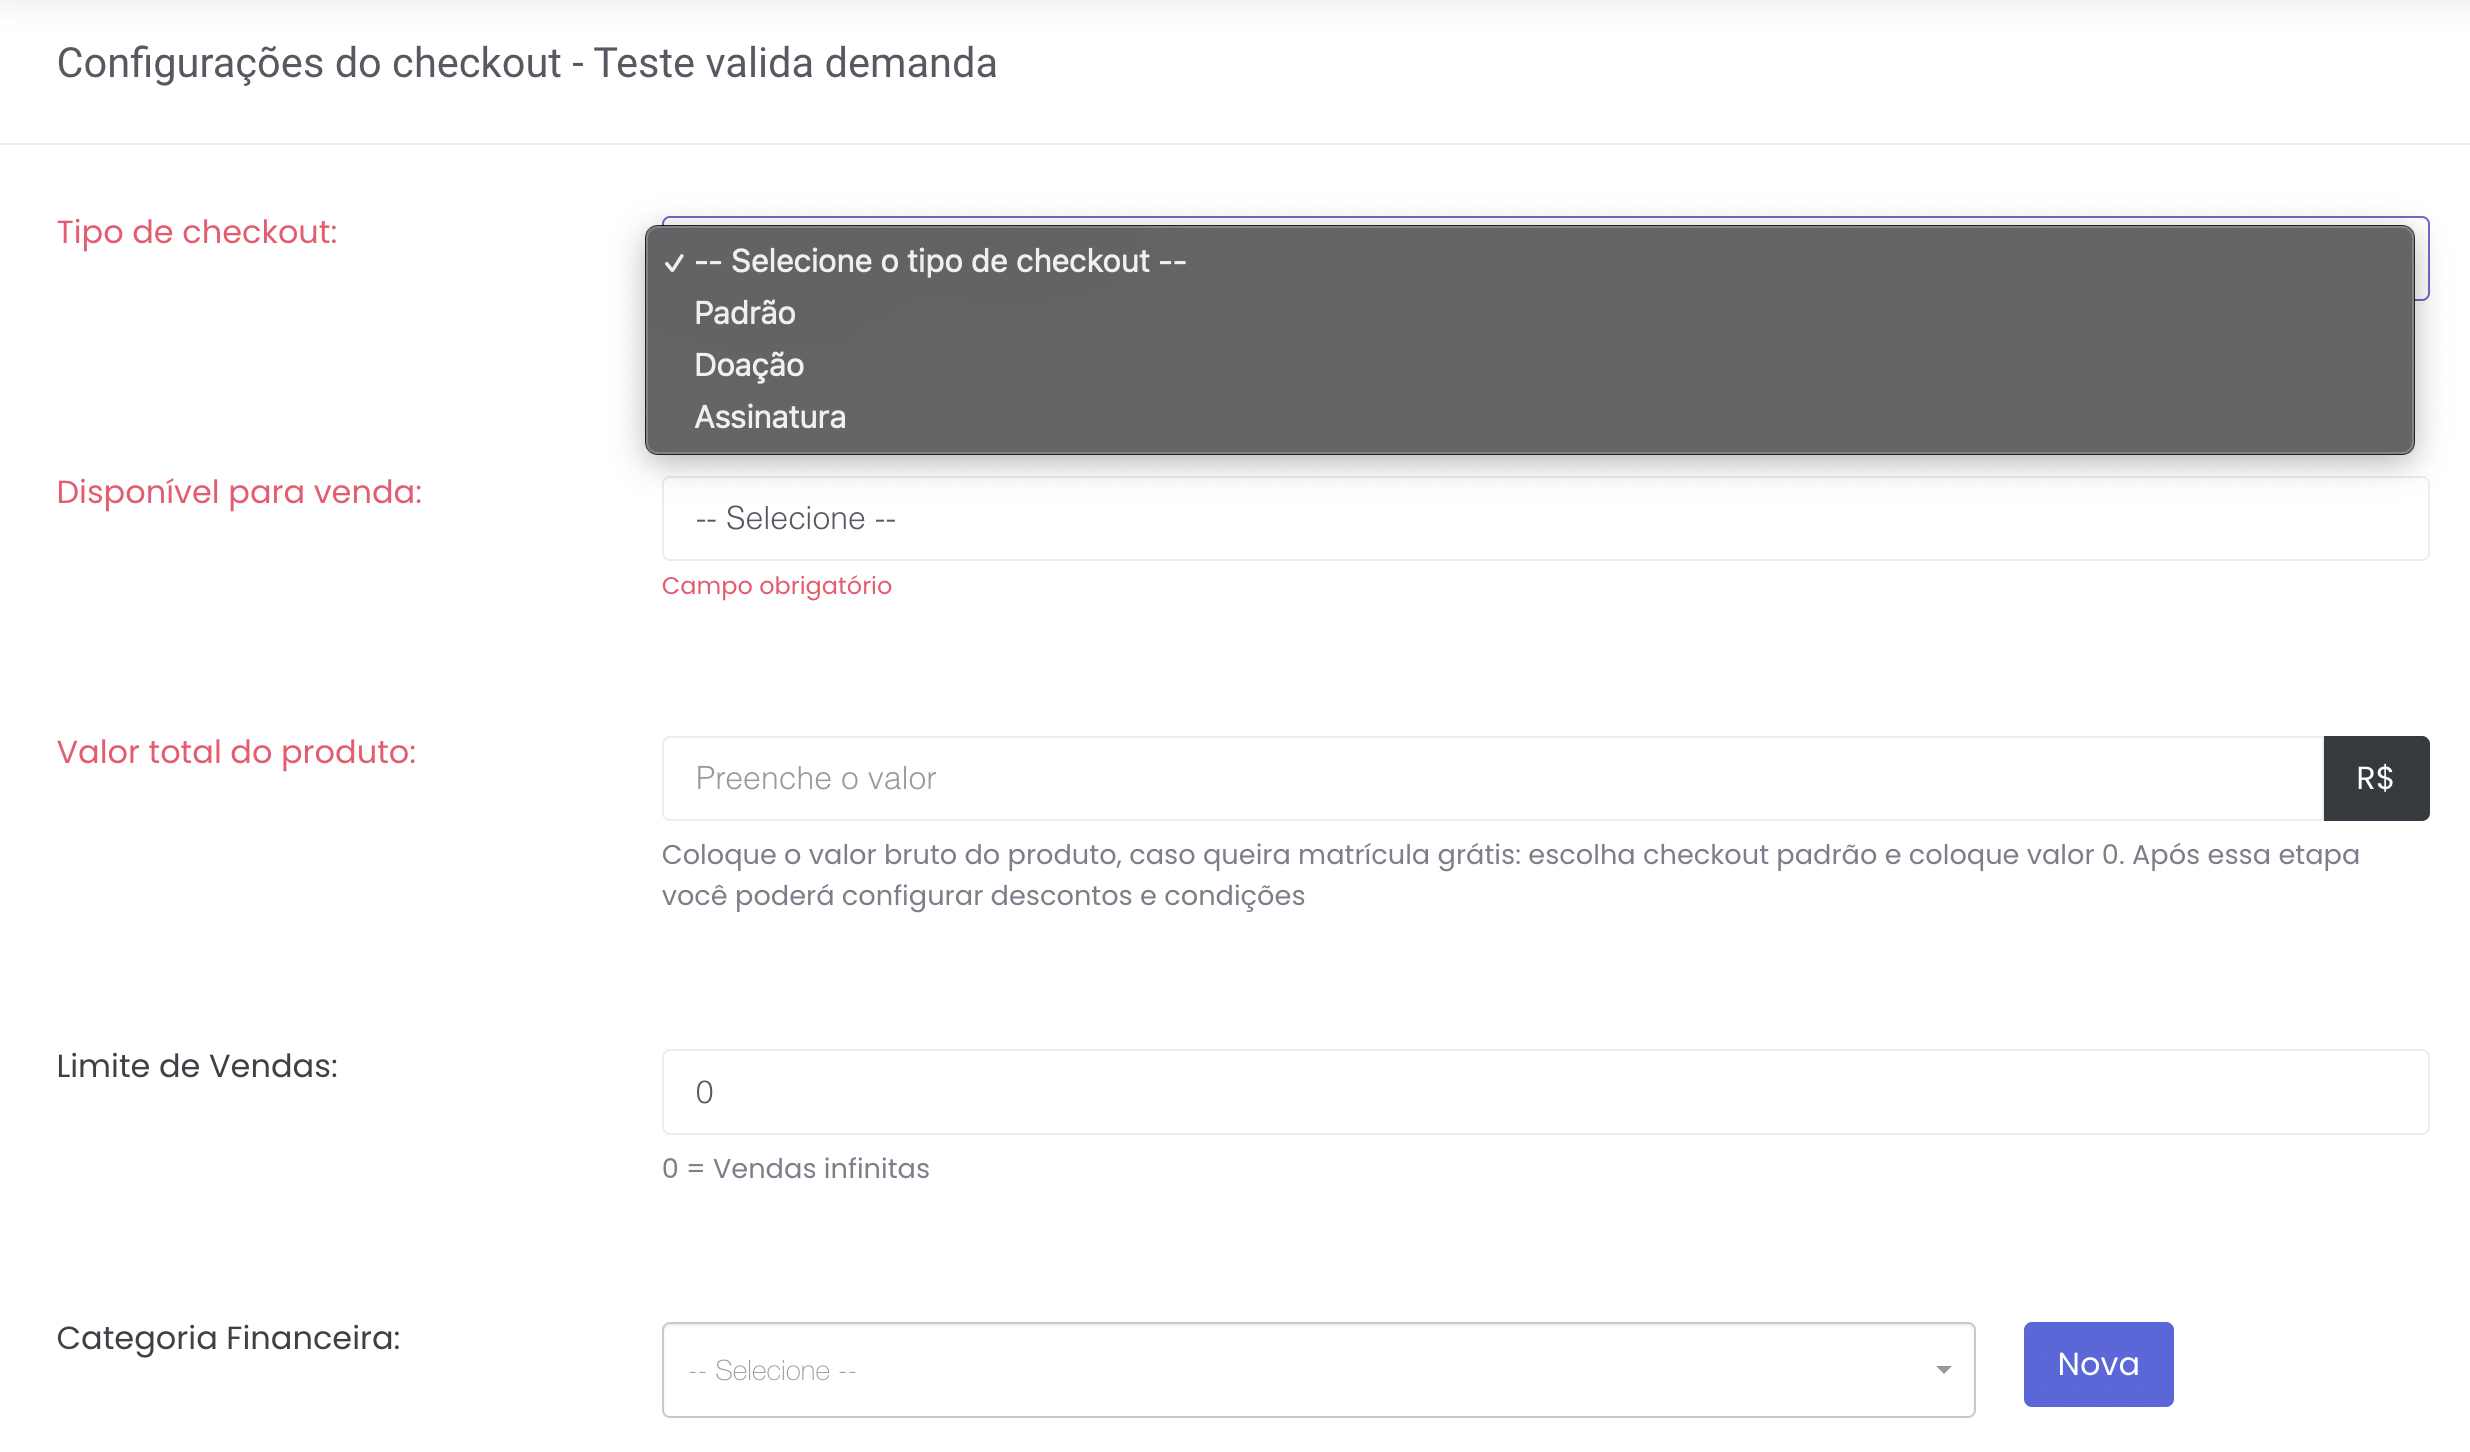The image size is (2470, 1452).
Task: Click the Configurações do checkout page title
Action: pyautogui.click(x=526, y=63)
